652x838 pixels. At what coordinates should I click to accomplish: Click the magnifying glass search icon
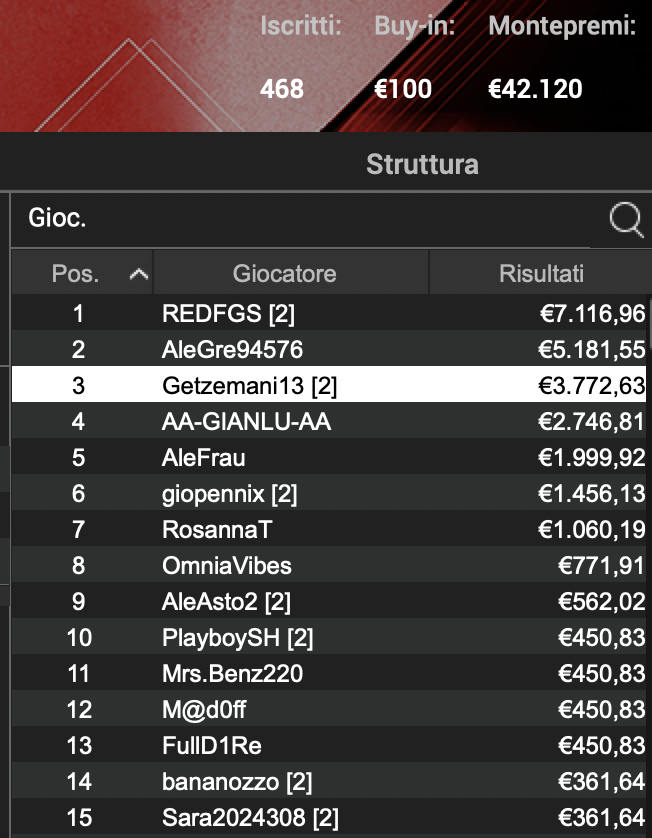click(626, 220)
